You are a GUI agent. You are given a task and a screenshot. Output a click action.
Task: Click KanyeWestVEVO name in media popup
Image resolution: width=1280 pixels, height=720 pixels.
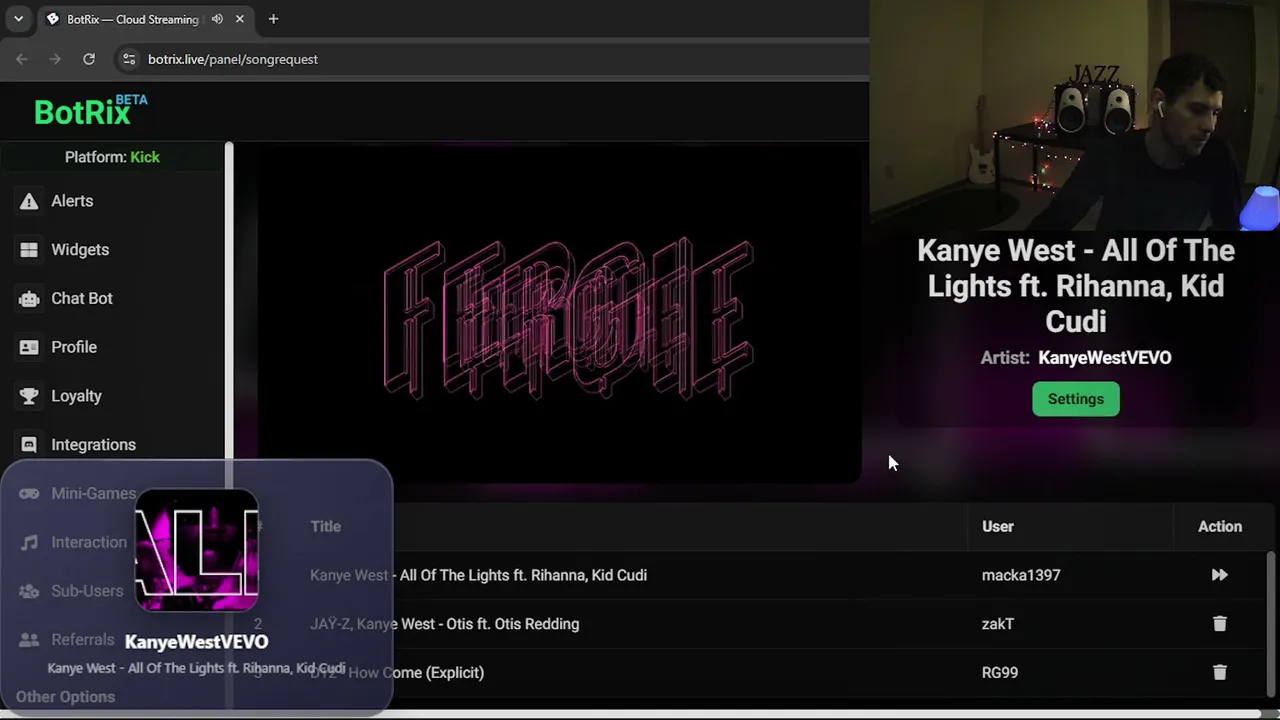click(197, 642)
